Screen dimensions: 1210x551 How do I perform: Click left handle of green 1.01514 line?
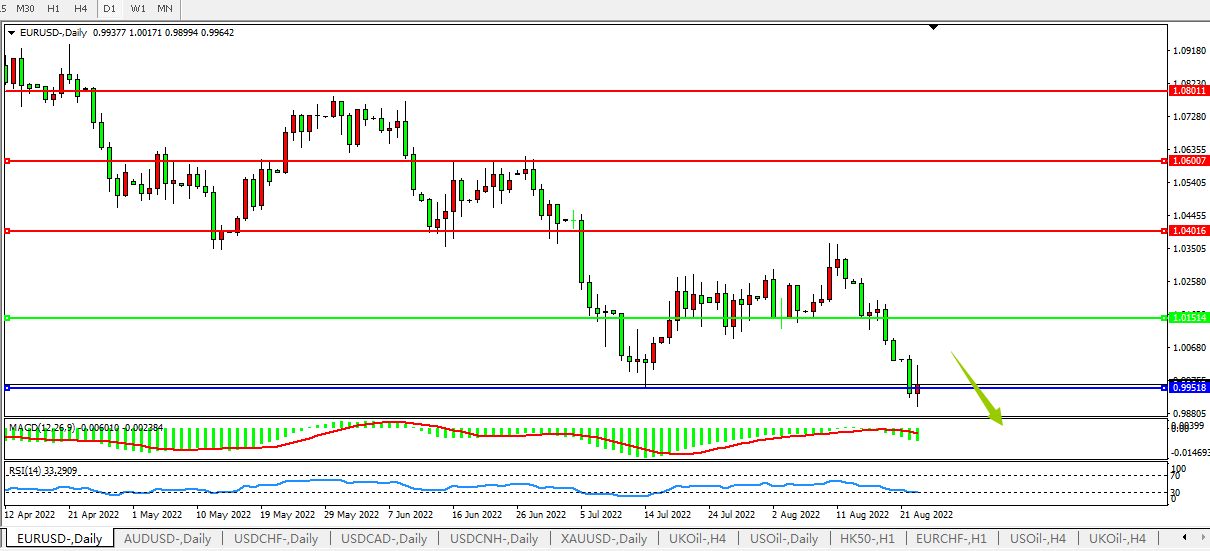(7, 318)
